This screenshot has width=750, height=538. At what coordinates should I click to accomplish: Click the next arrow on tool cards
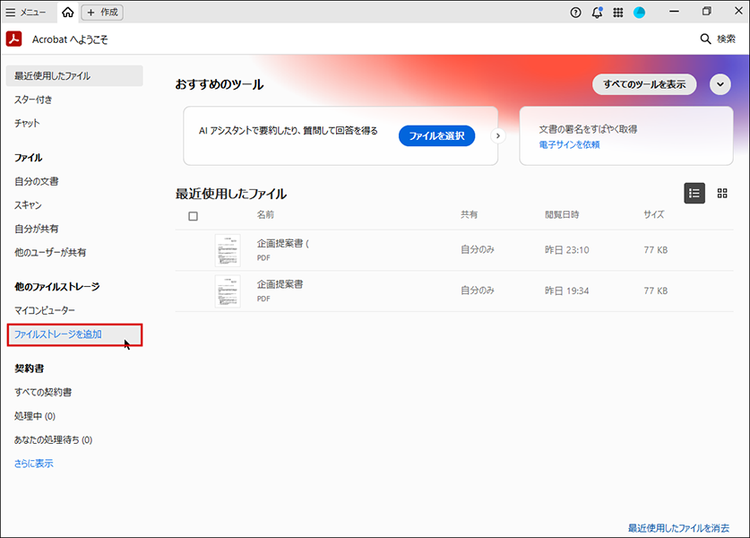coord(498,136)
